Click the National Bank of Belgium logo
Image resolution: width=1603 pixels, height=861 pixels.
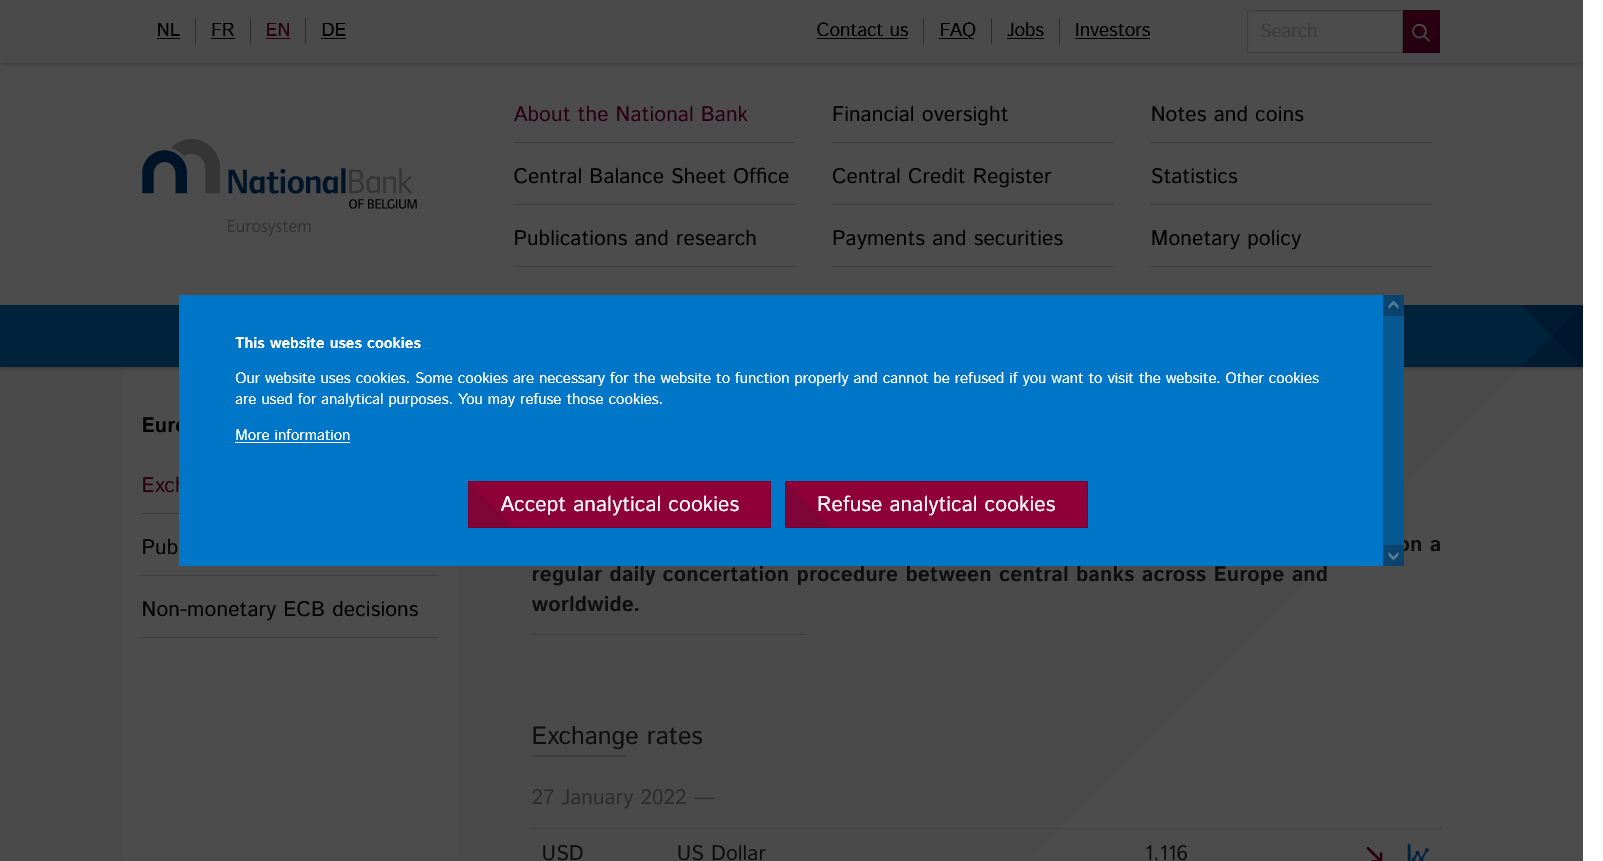[279, 187]
